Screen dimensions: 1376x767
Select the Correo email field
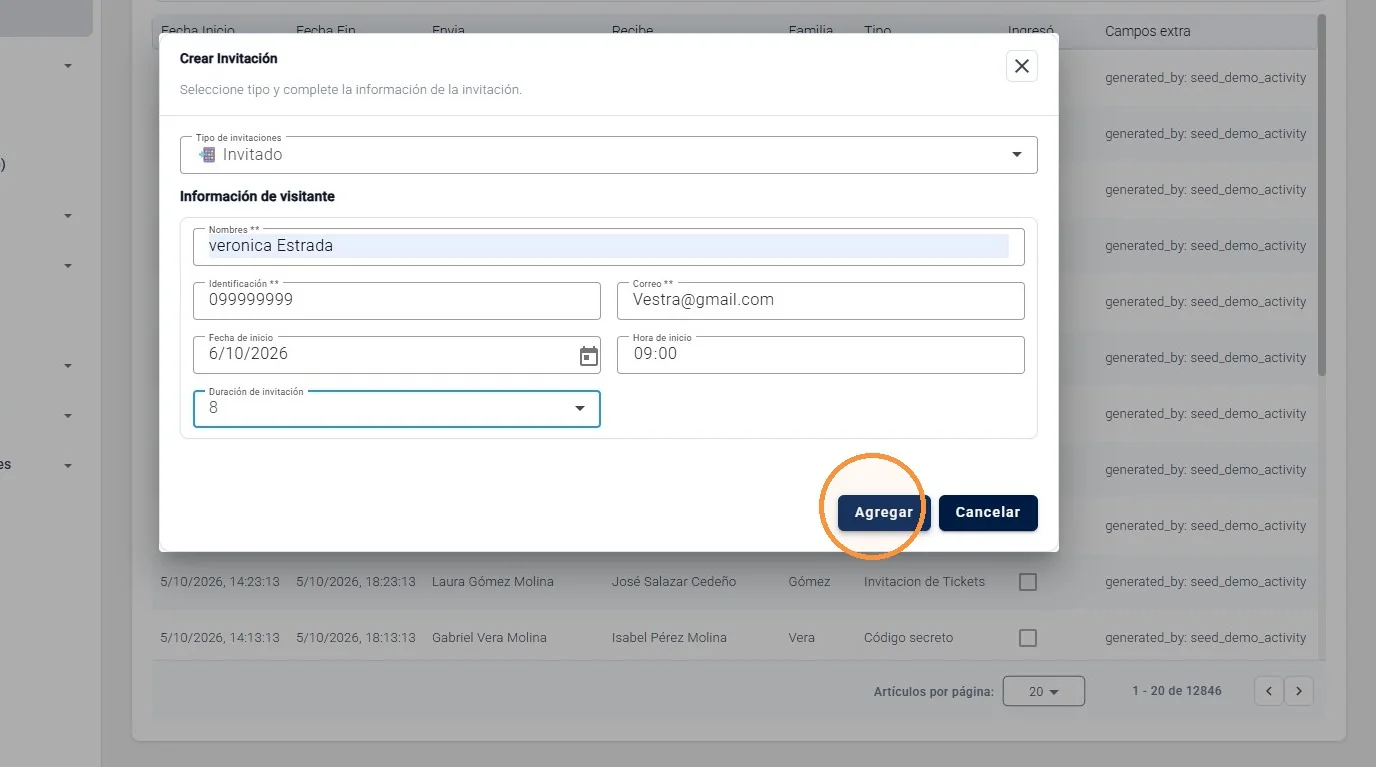[821, 301]
